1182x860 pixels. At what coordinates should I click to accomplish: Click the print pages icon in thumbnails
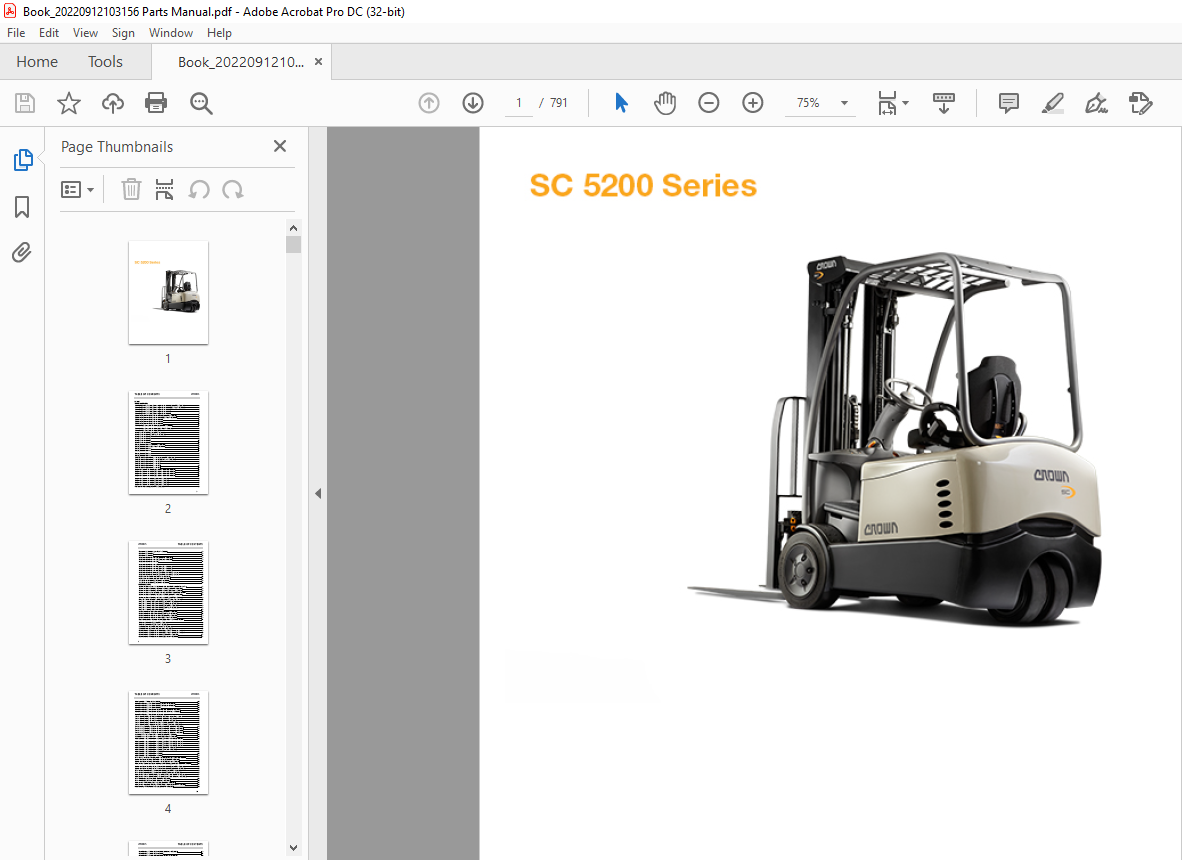click(x=164, y=189)
